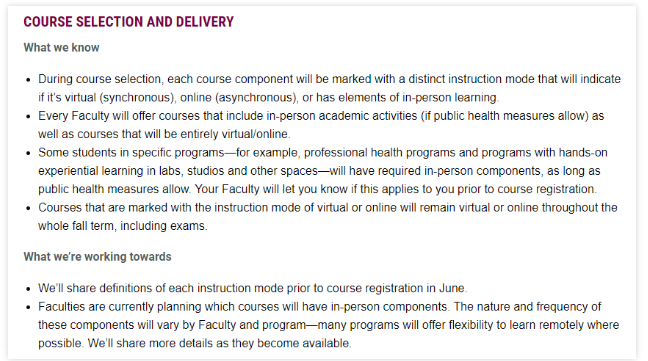Click bullet starting 'Courses that are marked'
This screenshot has height=361, width=648.
click(328, 216)
